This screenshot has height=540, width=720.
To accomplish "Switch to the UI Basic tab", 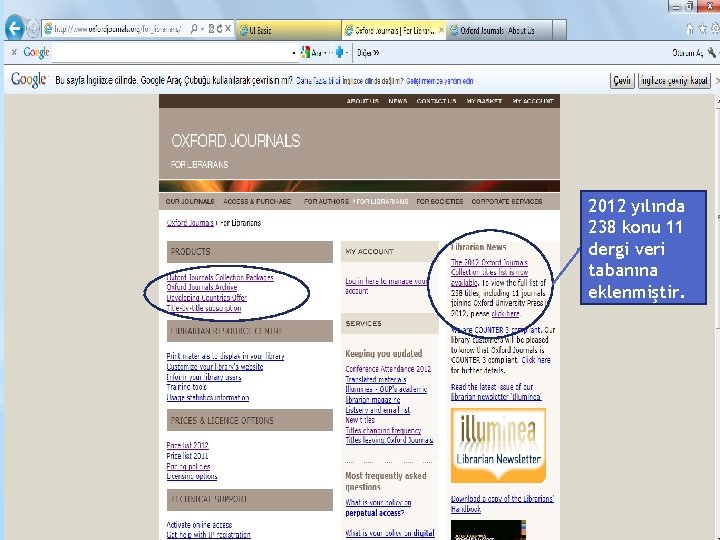I will click(288, 30).
